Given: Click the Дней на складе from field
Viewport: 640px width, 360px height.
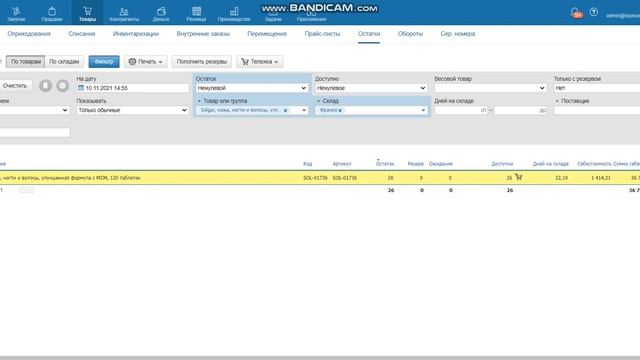Looking at the screenshot, I should coord(461,110).
